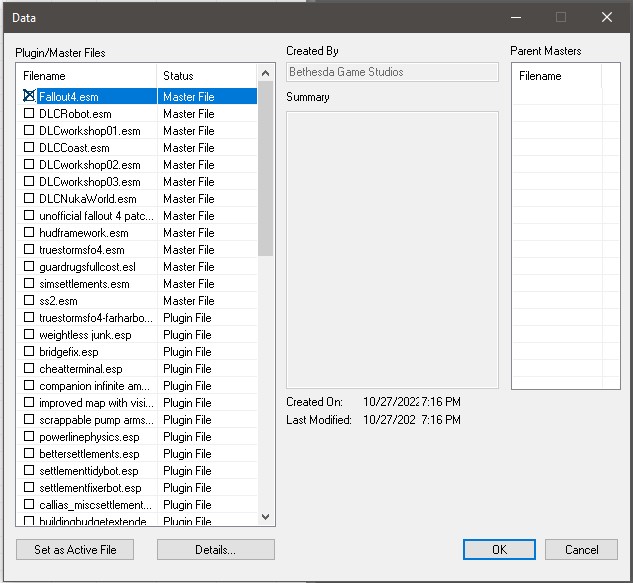The height and width of the screenshot is (583, 633).
Task: Minimize the Data dialog window
Action: (x=516, y=17)
